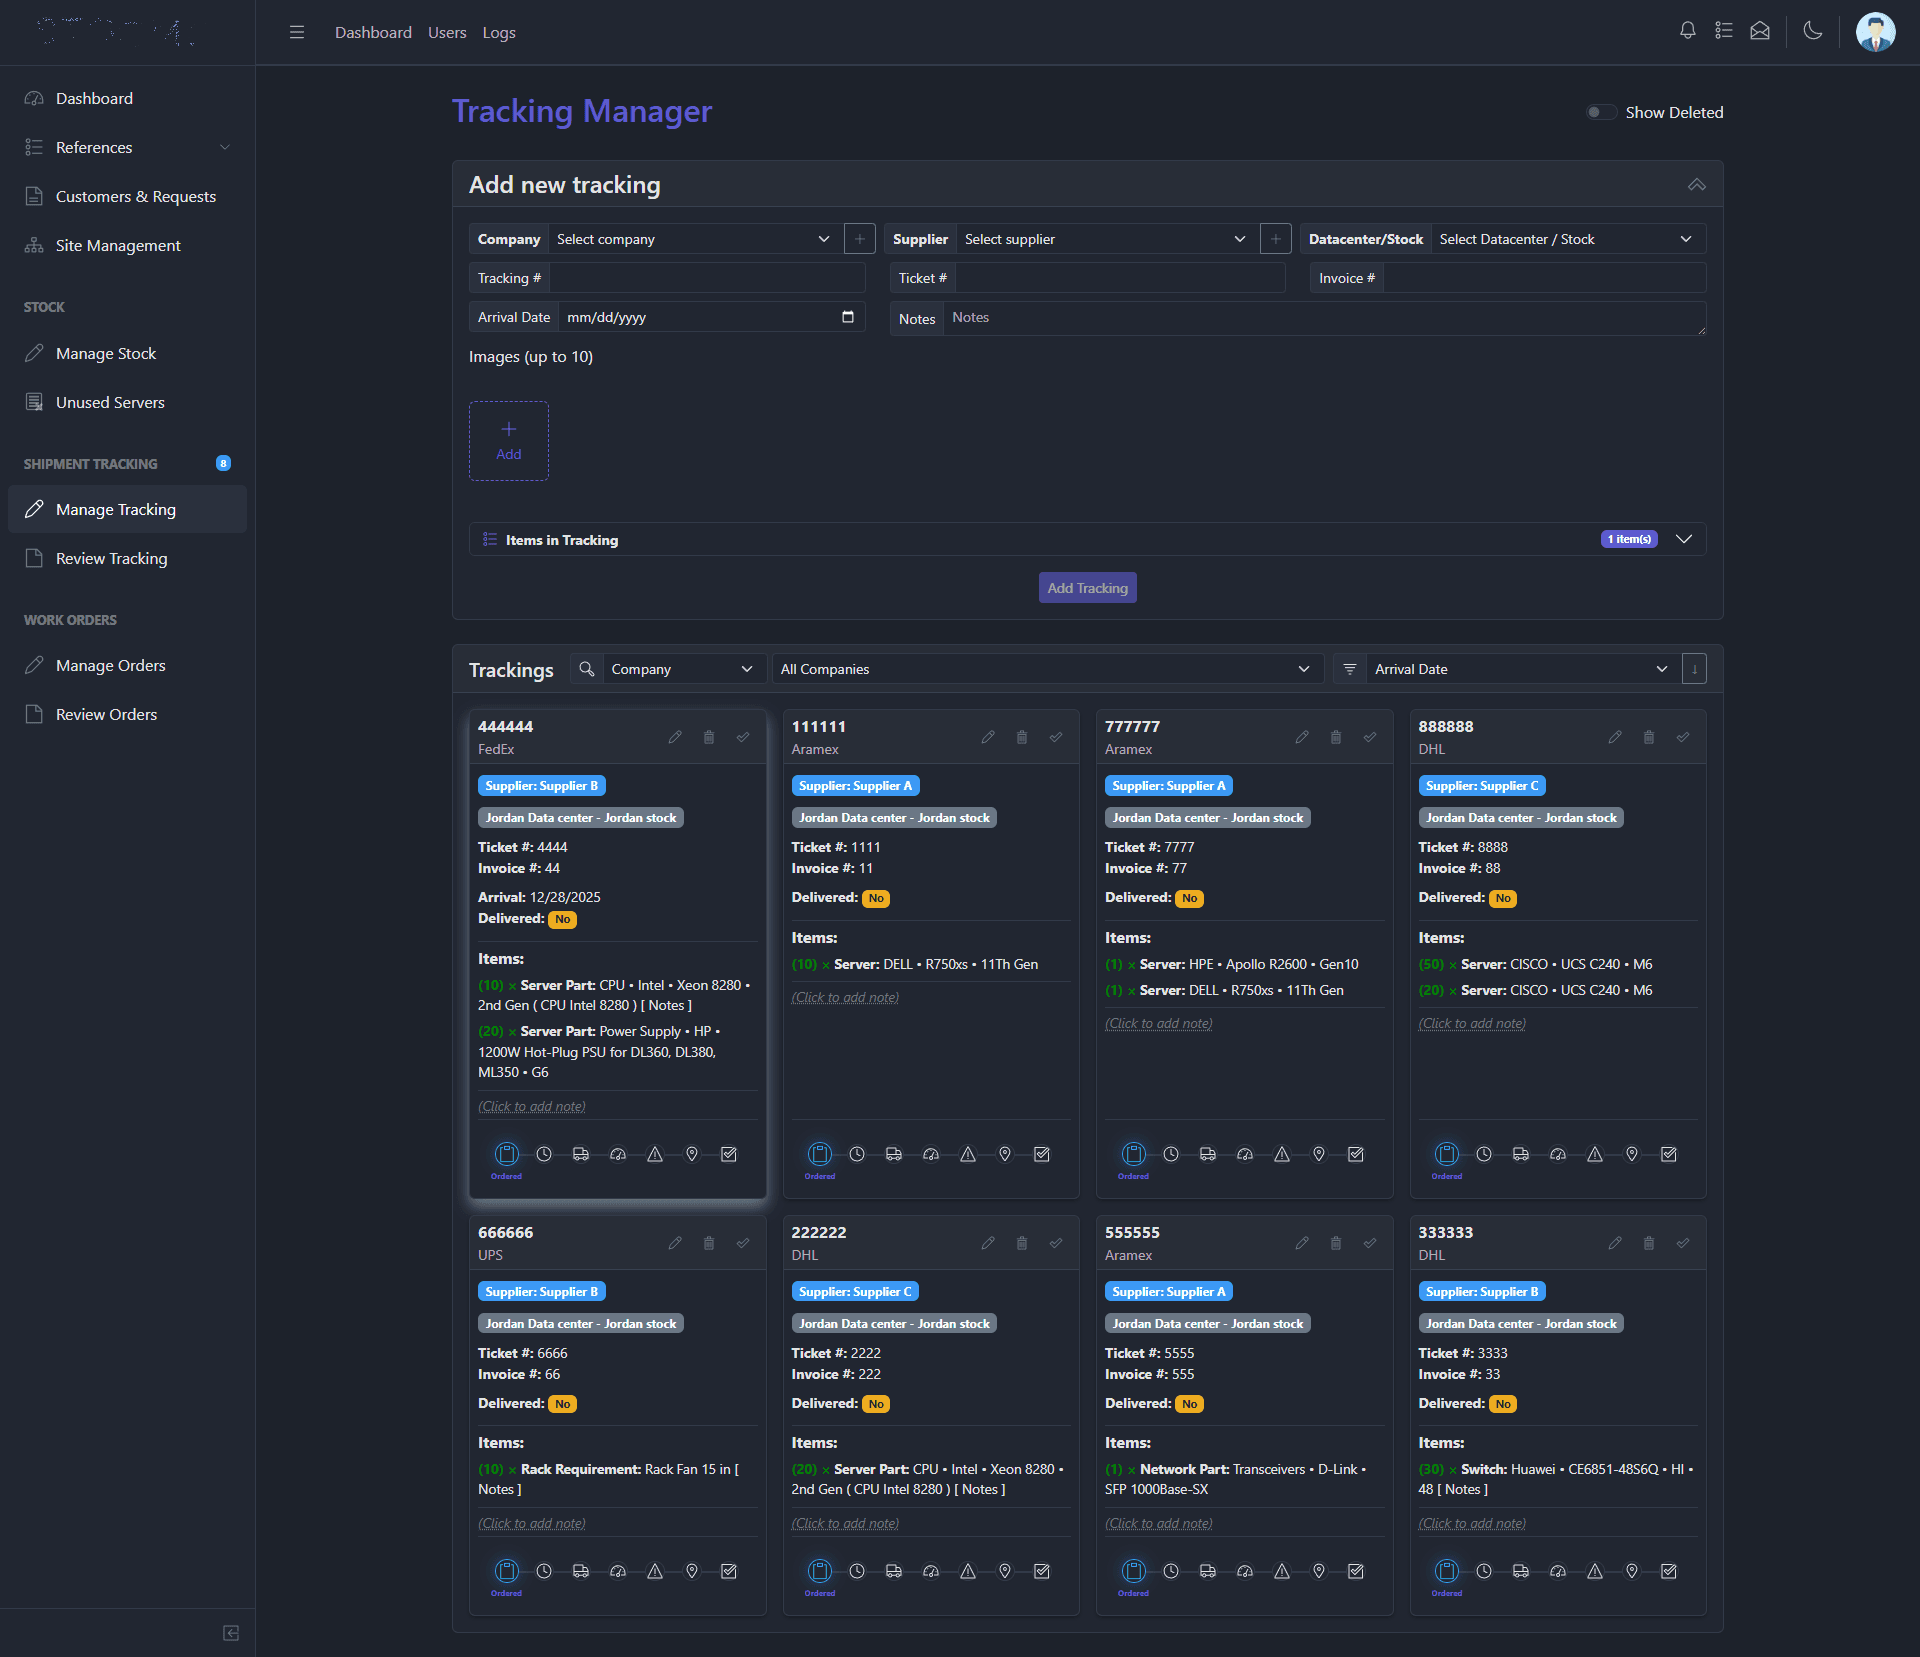Viewport: 1920px width, 1657px height.
Task: Open the notifications bell icon
Action: (x=1687, y=31)
